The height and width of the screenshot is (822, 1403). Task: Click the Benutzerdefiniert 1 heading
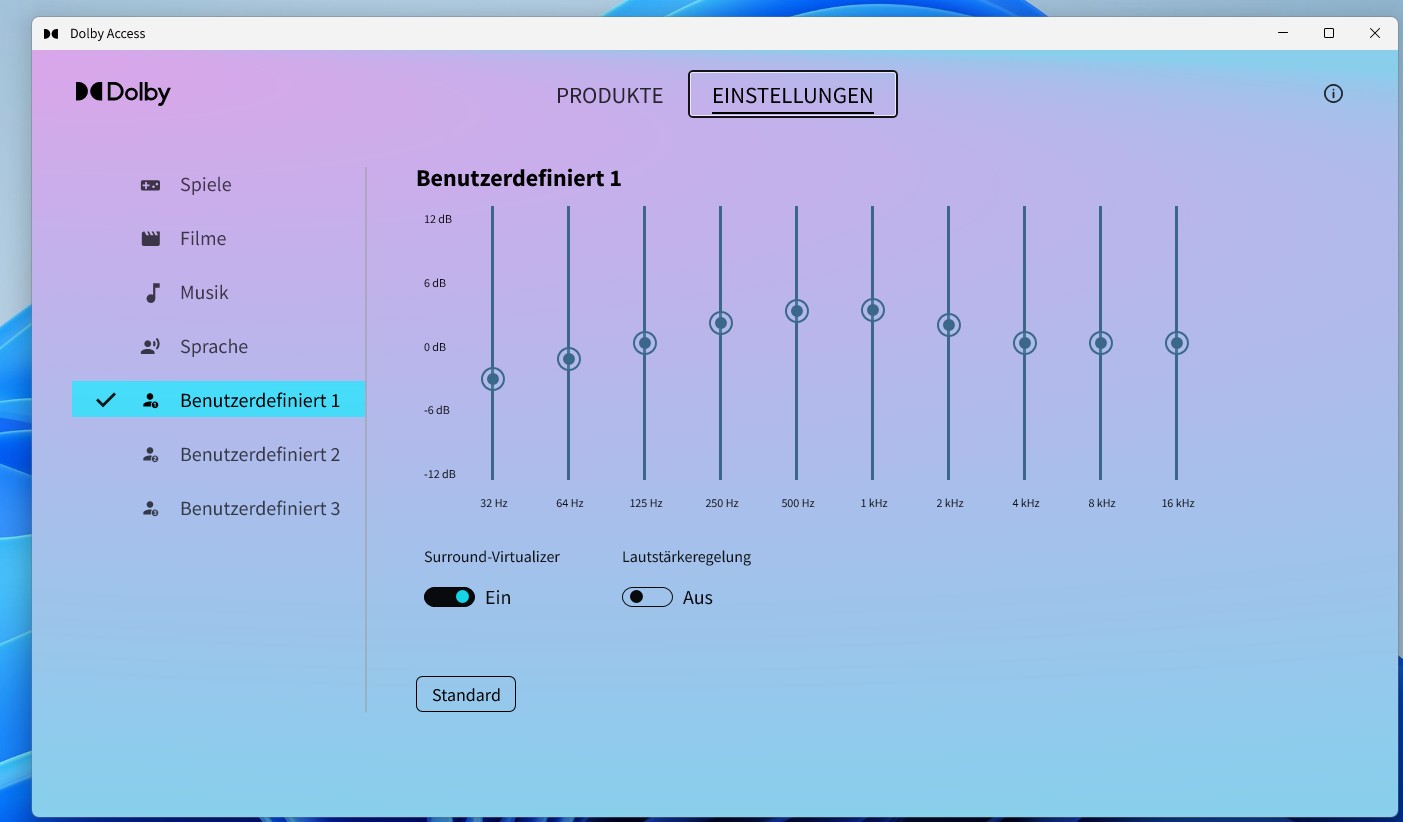tap(519, 179)
